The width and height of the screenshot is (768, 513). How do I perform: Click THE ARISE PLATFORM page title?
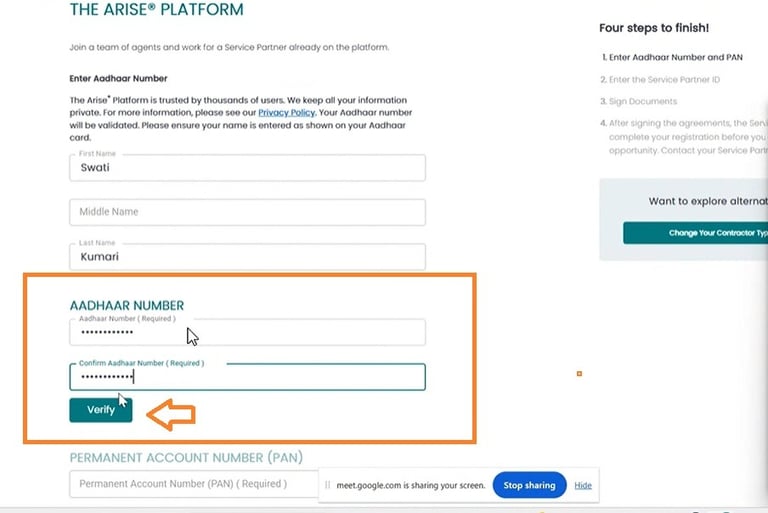pyautogui.click(x=156, y=11)
